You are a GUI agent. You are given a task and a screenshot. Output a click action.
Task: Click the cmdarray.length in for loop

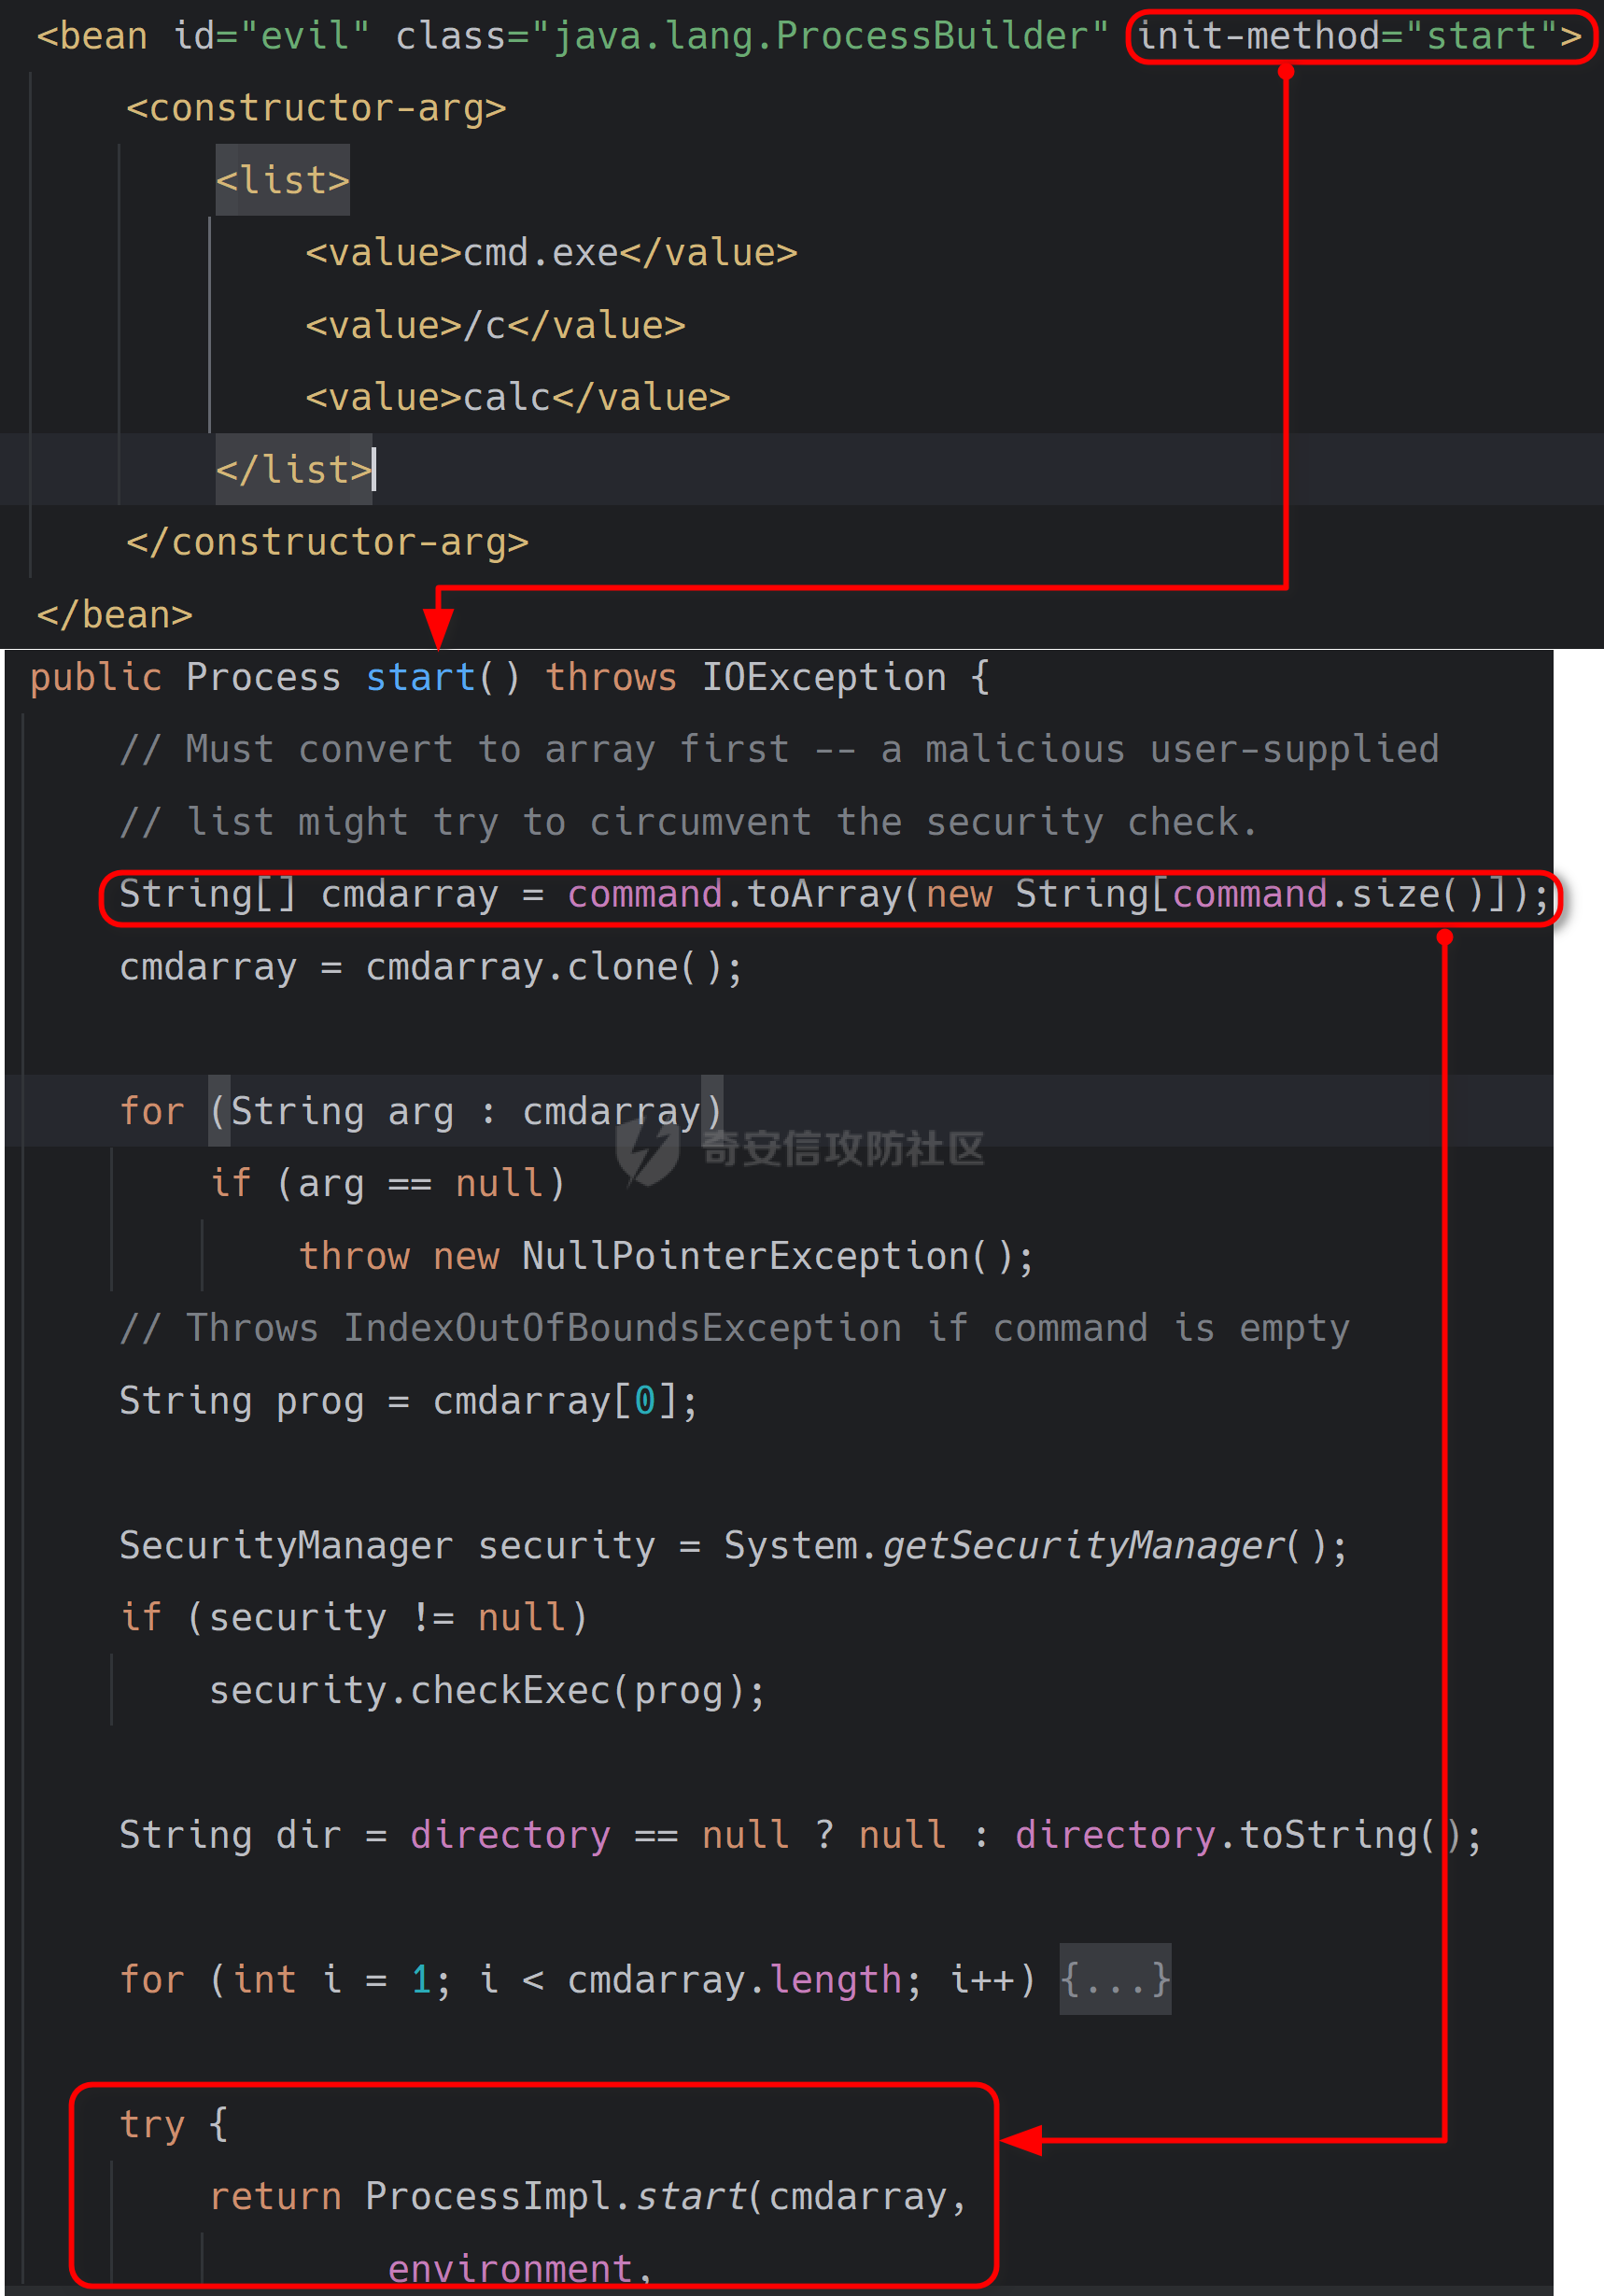735,1979
